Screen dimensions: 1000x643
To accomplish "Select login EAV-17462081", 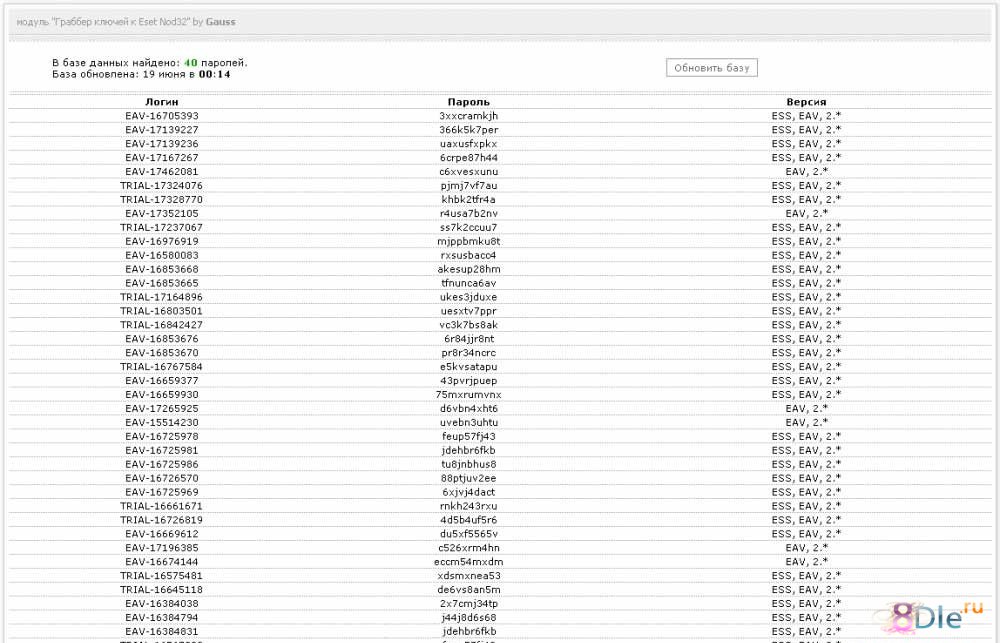I will point(162,172).
